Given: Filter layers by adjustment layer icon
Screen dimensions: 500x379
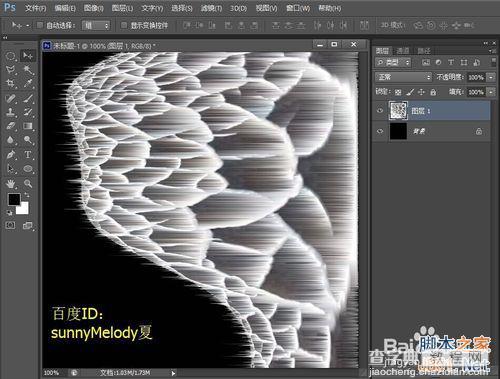Looking at the screenshot, I should tap(438, 62).
